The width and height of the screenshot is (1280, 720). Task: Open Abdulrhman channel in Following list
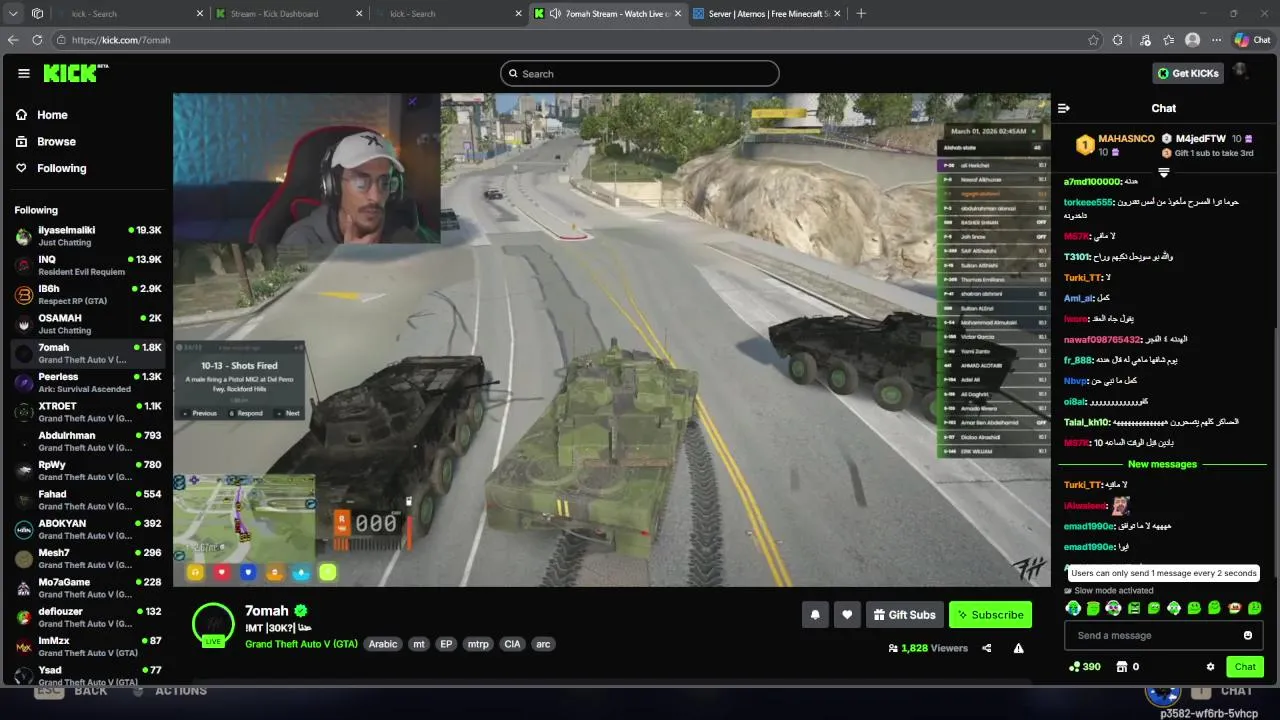tap(87, 441)
